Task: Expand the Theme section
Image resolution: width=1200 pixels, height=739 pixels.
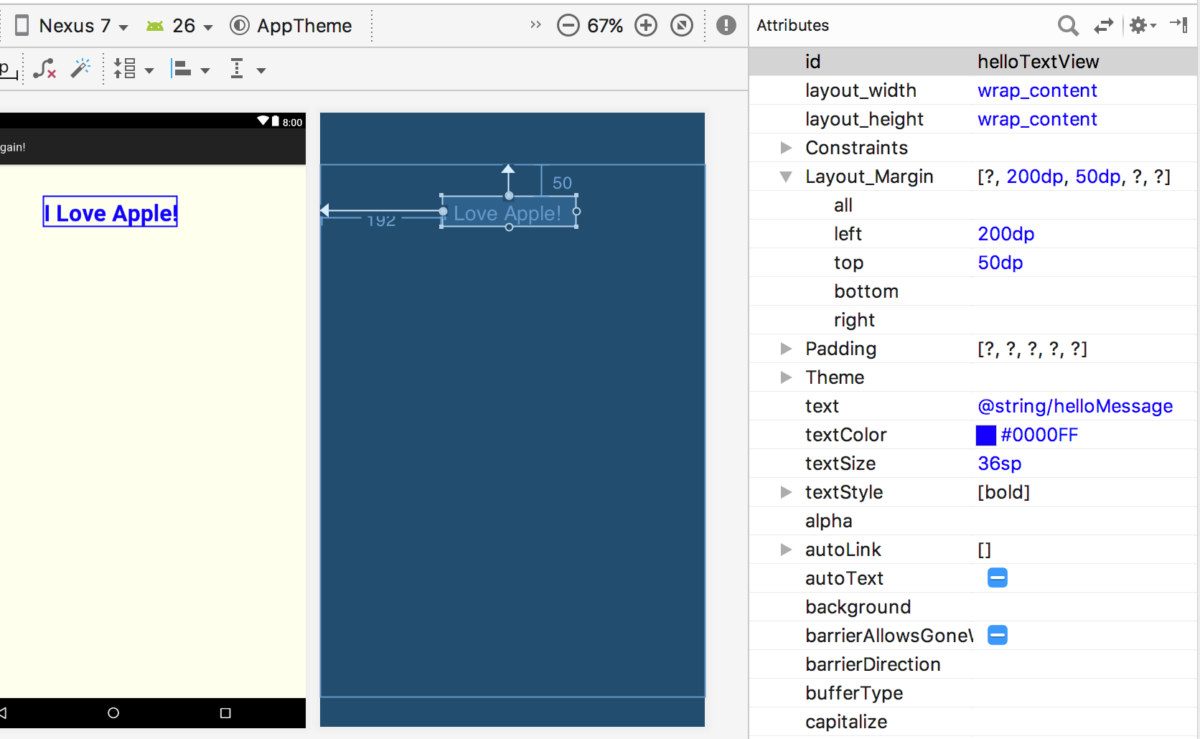Action: point(787,378)
